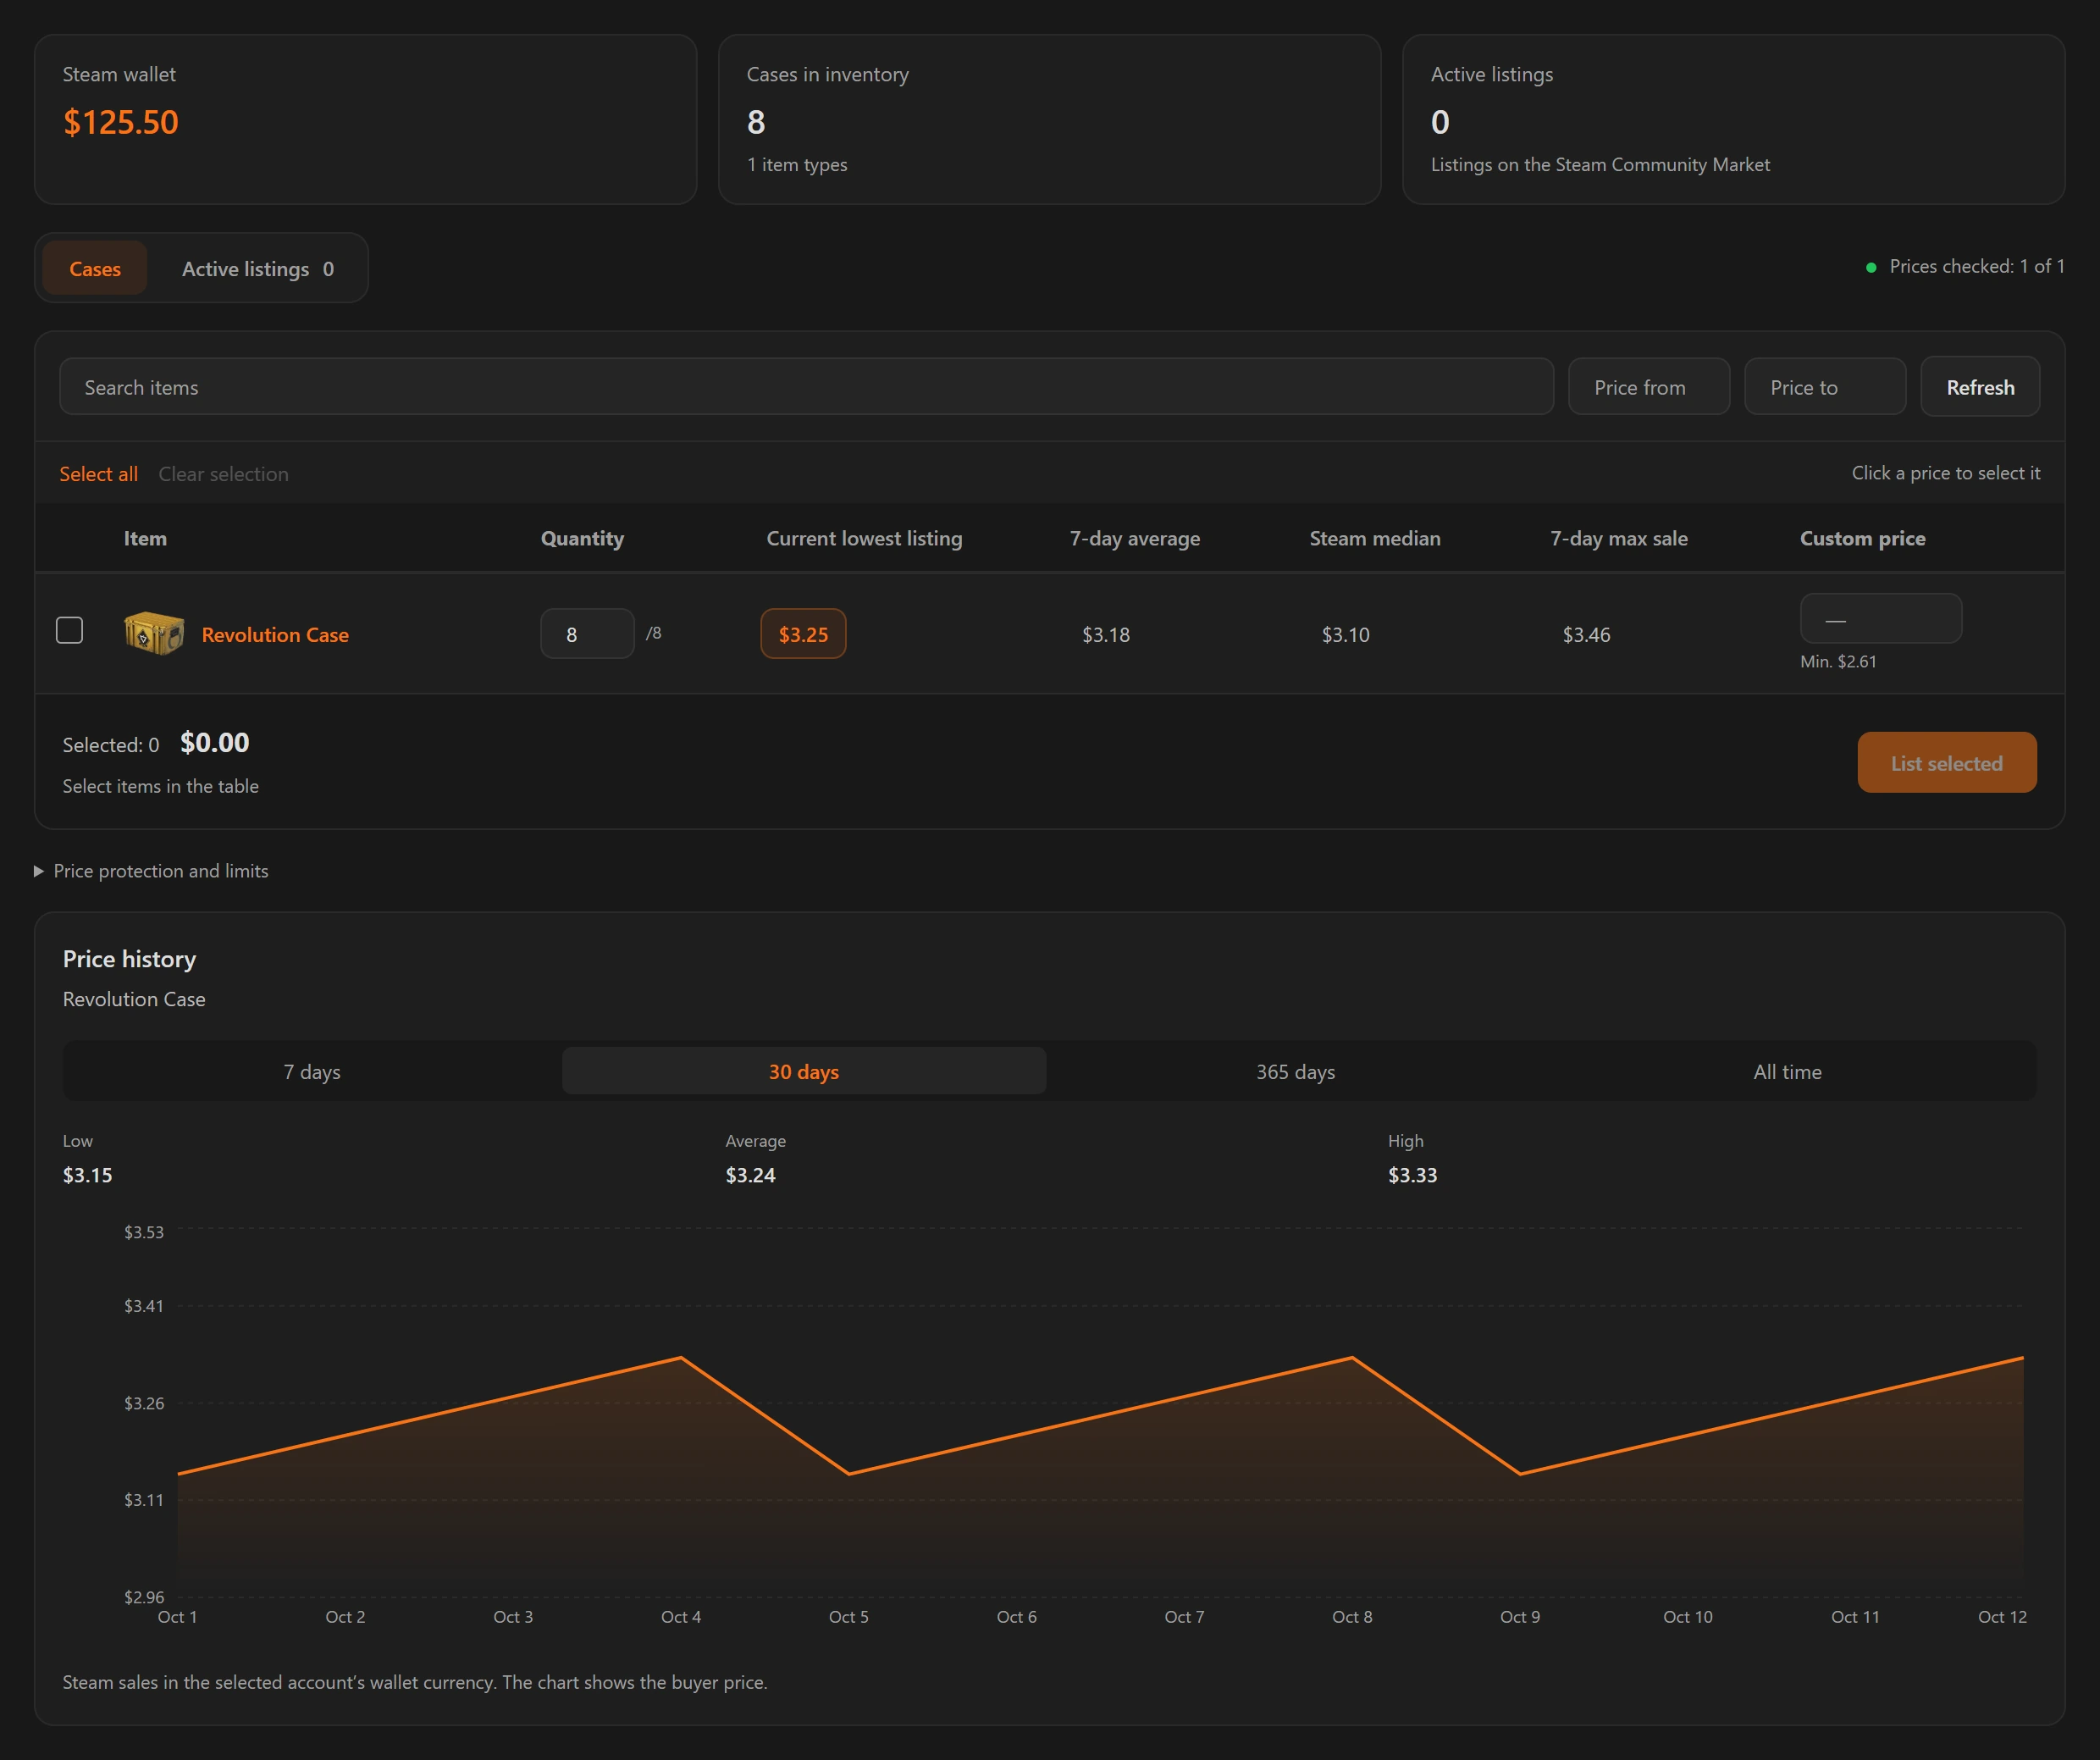2100x1760 pixels.
Task: Click the Custom price input field
Action: (1881, 619)
